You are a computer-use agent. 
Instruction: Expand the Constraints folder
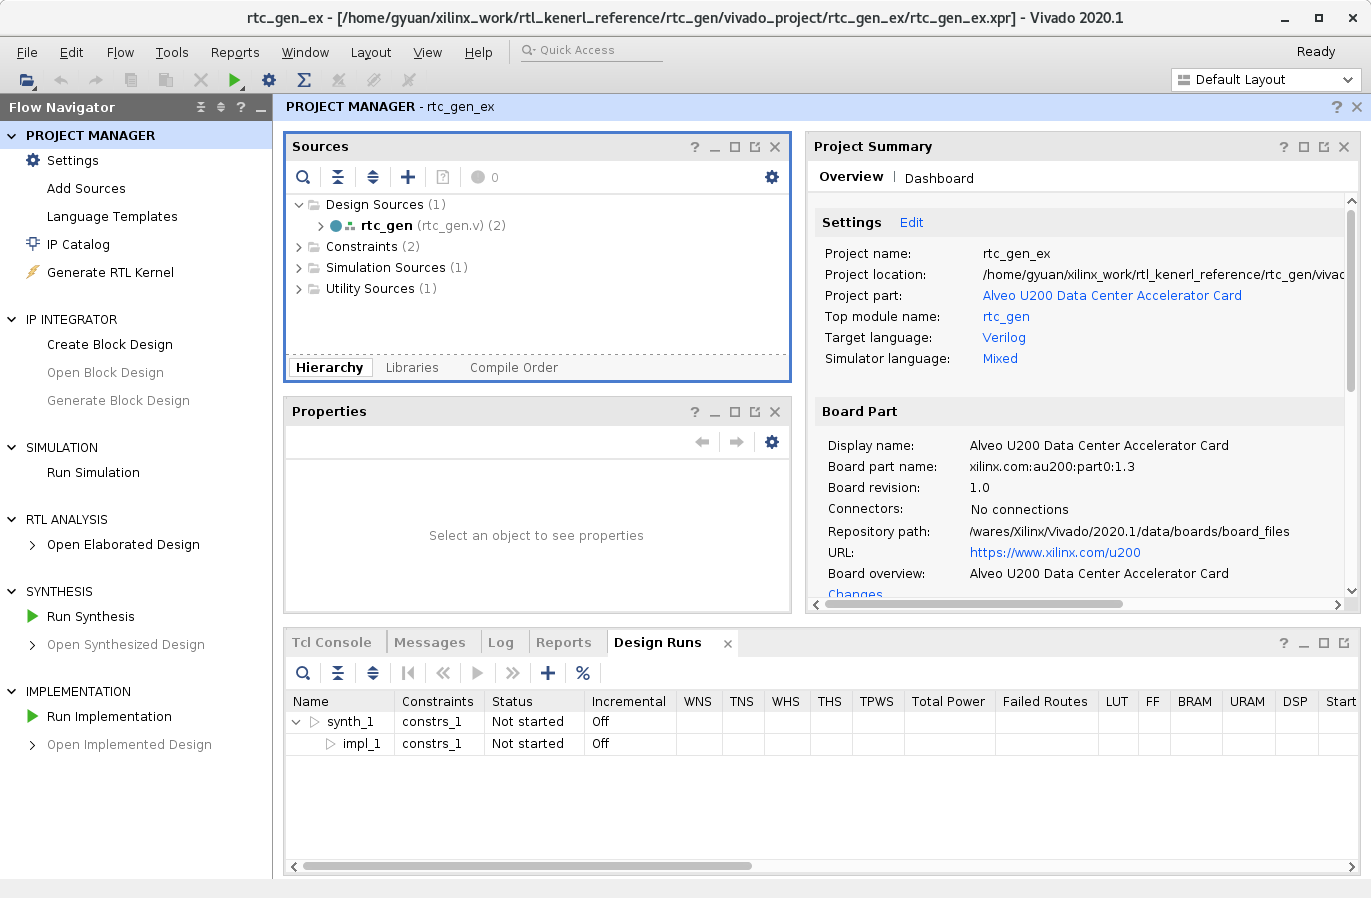click(299, 247)
